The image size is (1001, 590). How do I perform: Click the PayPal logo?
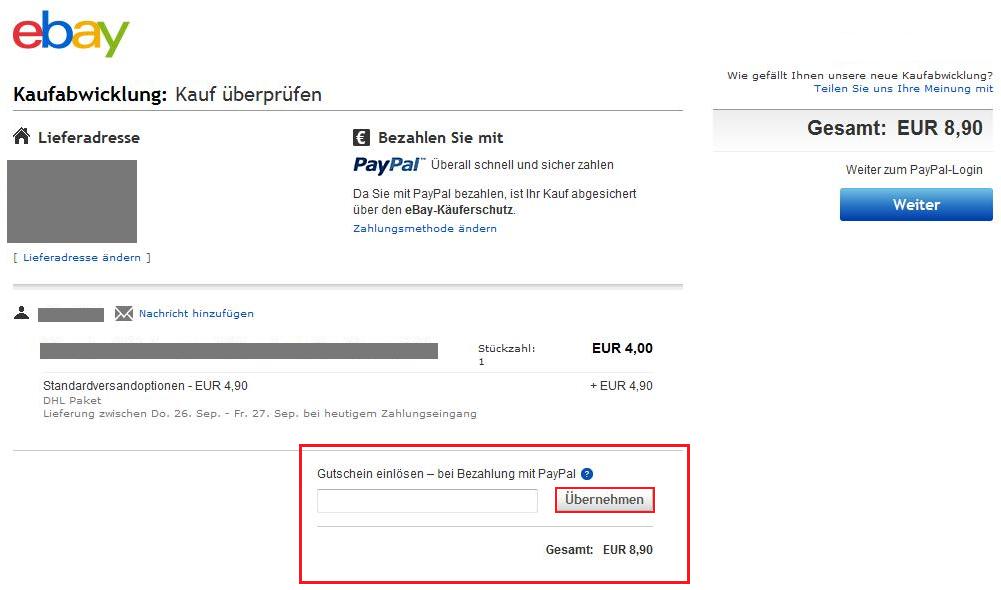coord(389,165)
